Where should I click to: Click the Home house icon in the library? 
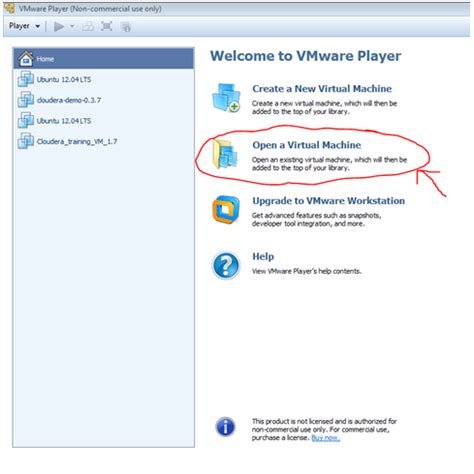coord(26,59)
